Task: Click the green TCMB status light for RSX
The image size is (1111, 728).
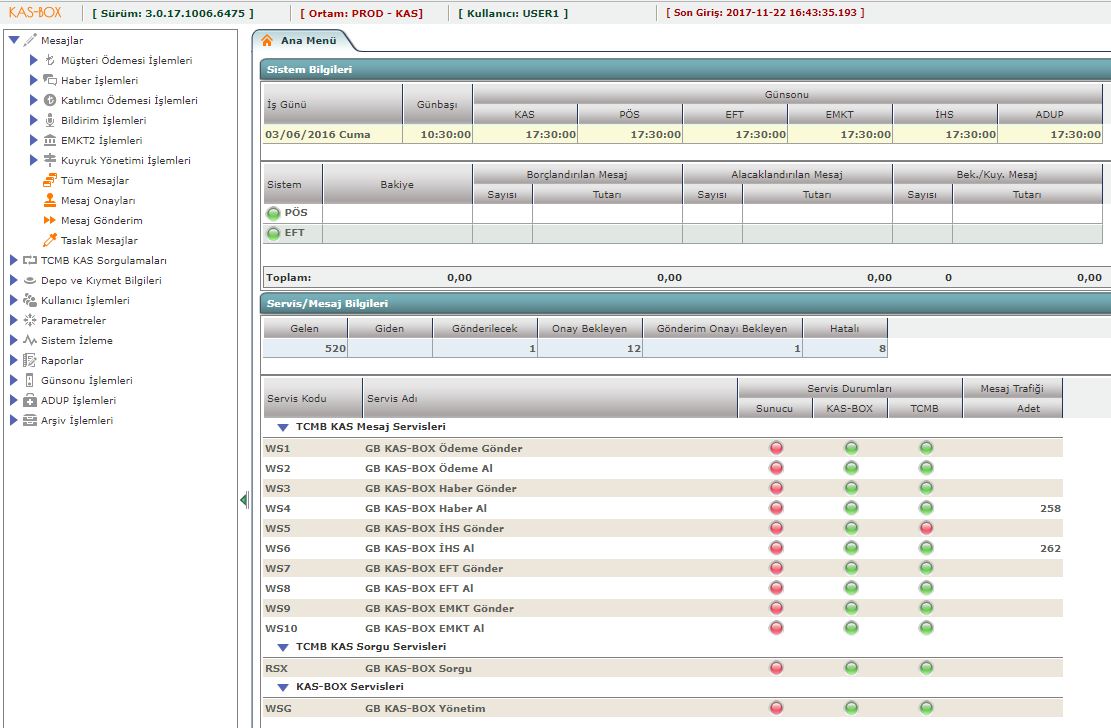Action: [926, 668]
